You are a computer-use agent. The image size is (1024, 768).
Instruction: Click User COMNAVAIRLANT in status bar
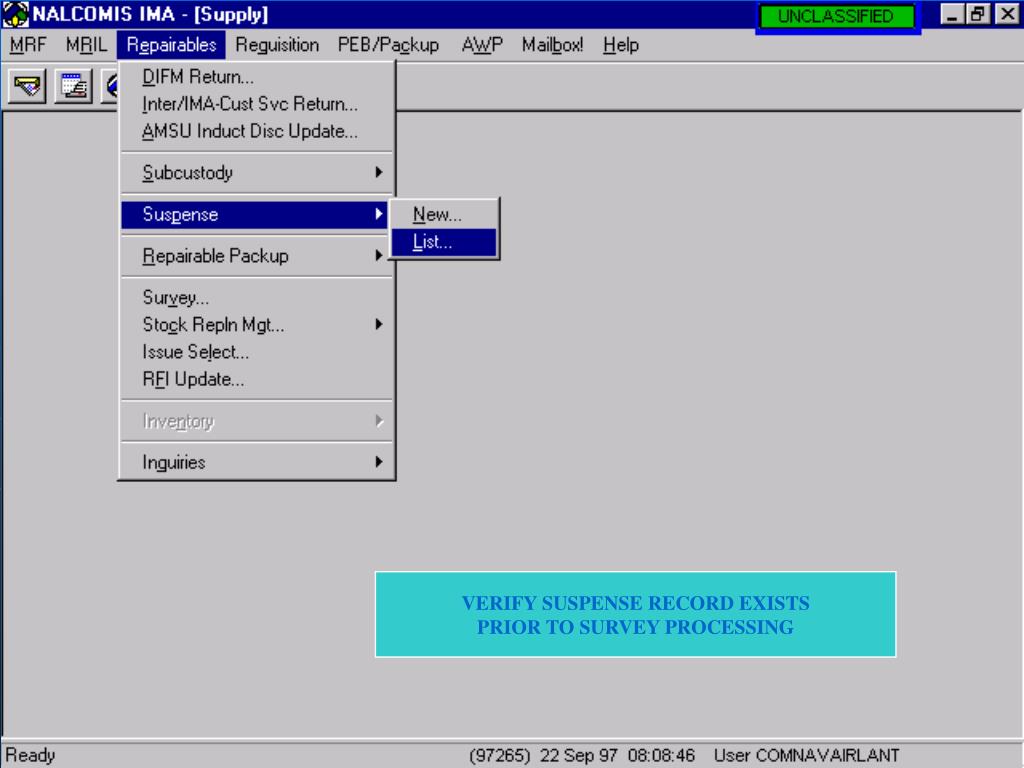point(806,755)
